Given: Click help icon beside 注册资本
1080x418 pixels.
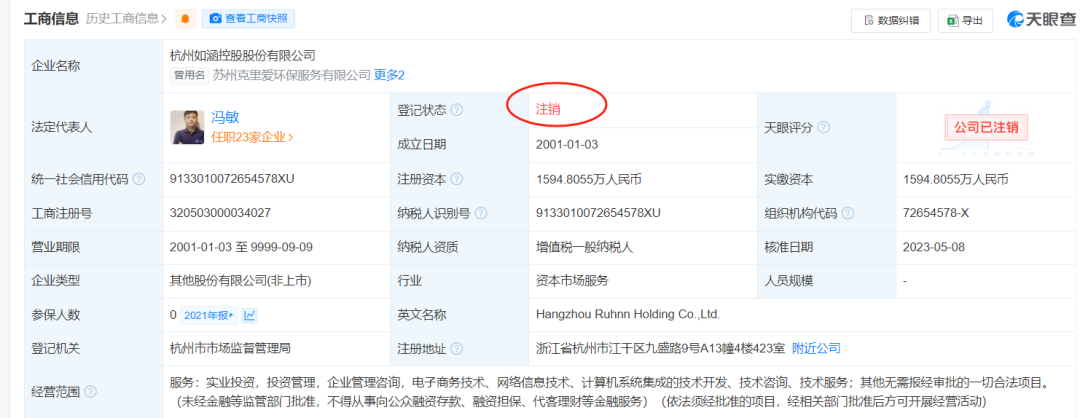Looking at the screenshot, I should [456, 179].
